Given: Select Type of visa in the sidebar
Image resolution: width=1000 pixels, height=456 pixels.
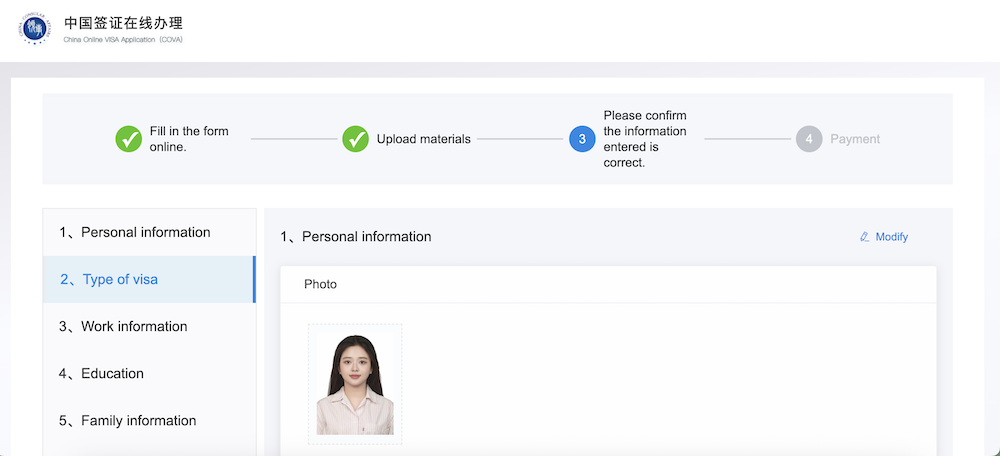Looking at the screenshot, I should (120, 279).
